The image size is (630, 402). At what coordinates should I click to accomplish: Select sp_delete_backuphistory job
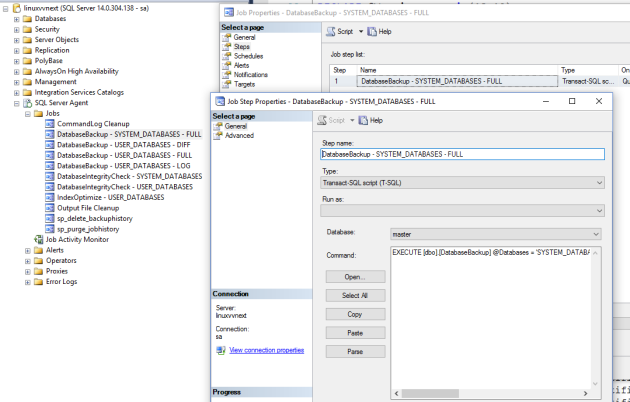tap(95, 218)
